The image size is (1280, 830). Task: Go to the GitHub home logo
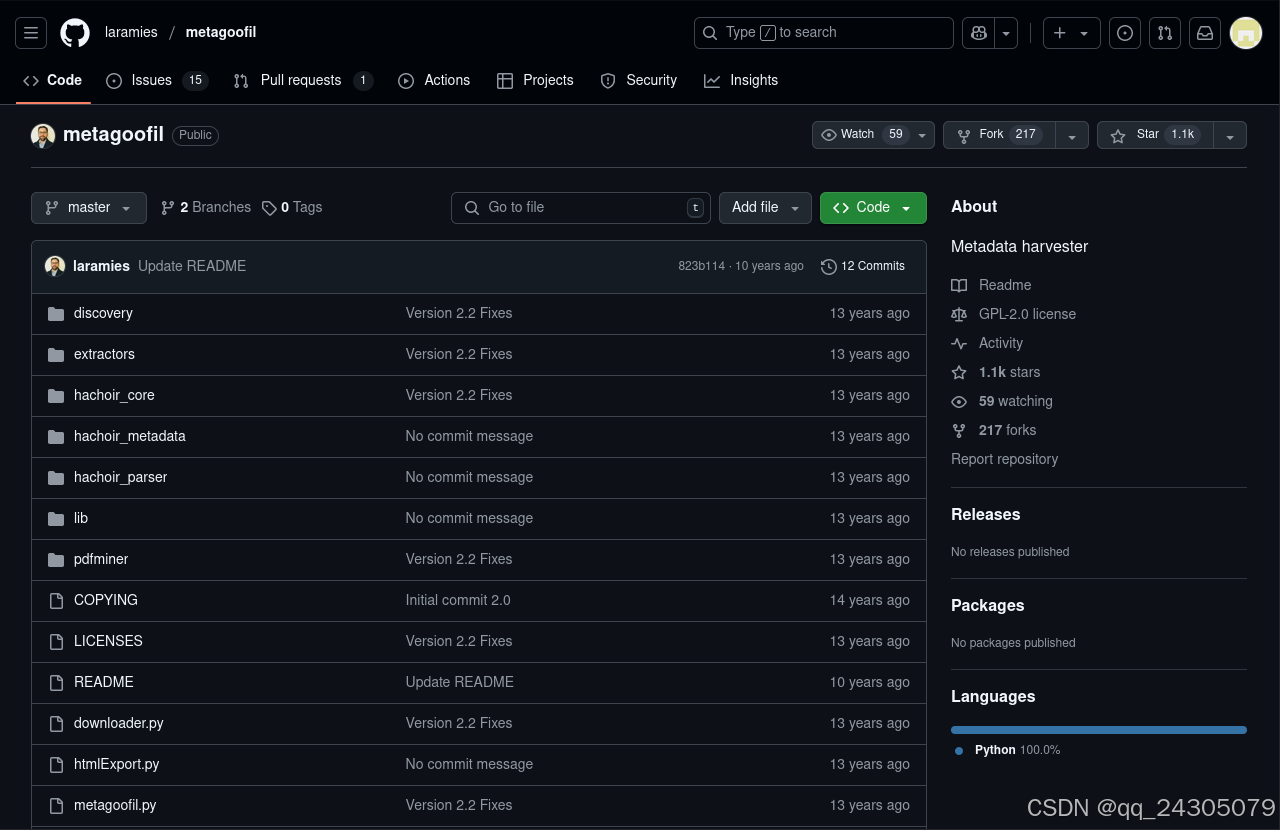[75, 33]
